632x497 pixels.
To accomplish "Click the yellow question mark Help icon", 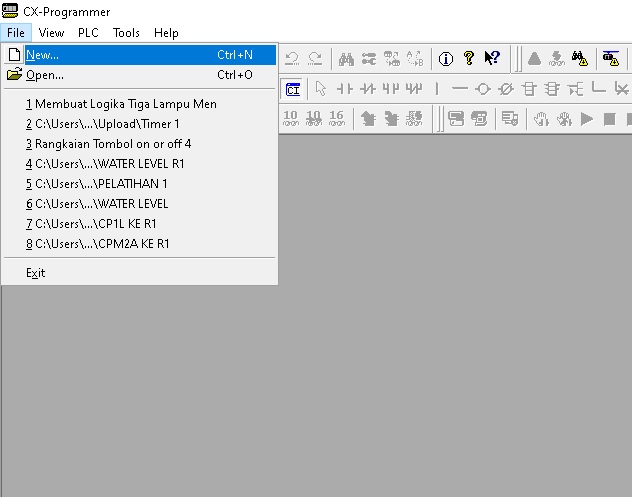I will (x=469, y=59).
